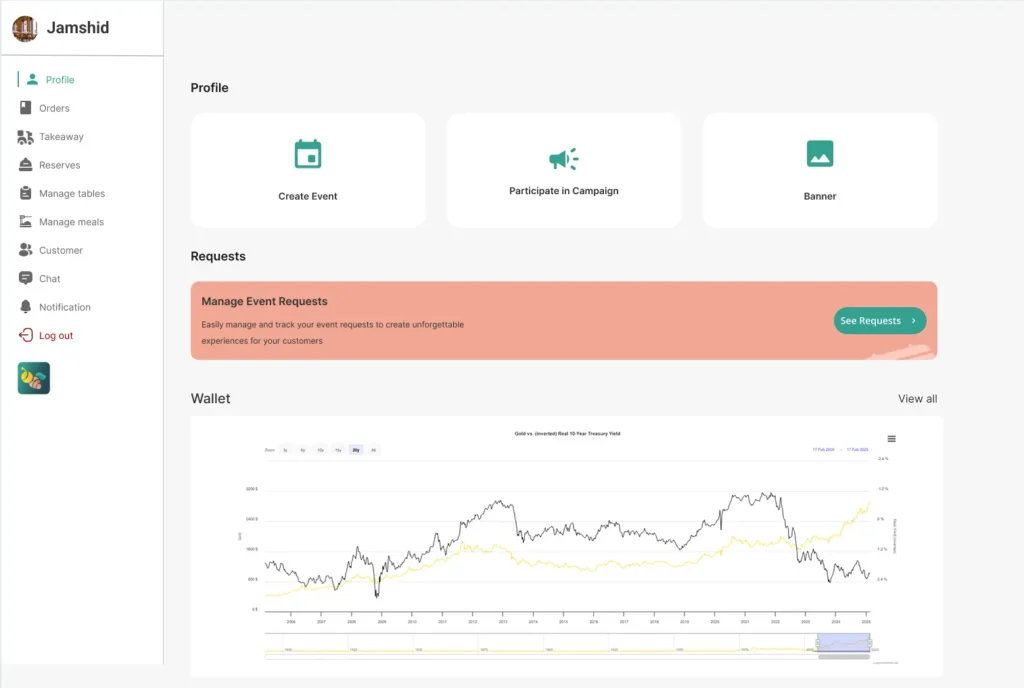
Task: Set chart zoom to 5y
Action: pyautogui.click(x=303, y=450)
